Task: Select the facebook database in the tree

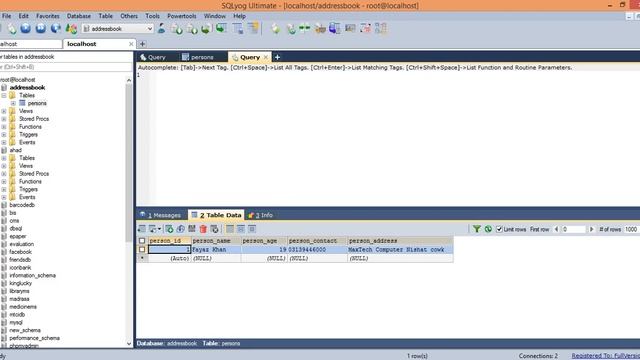Action: [20, 252]
